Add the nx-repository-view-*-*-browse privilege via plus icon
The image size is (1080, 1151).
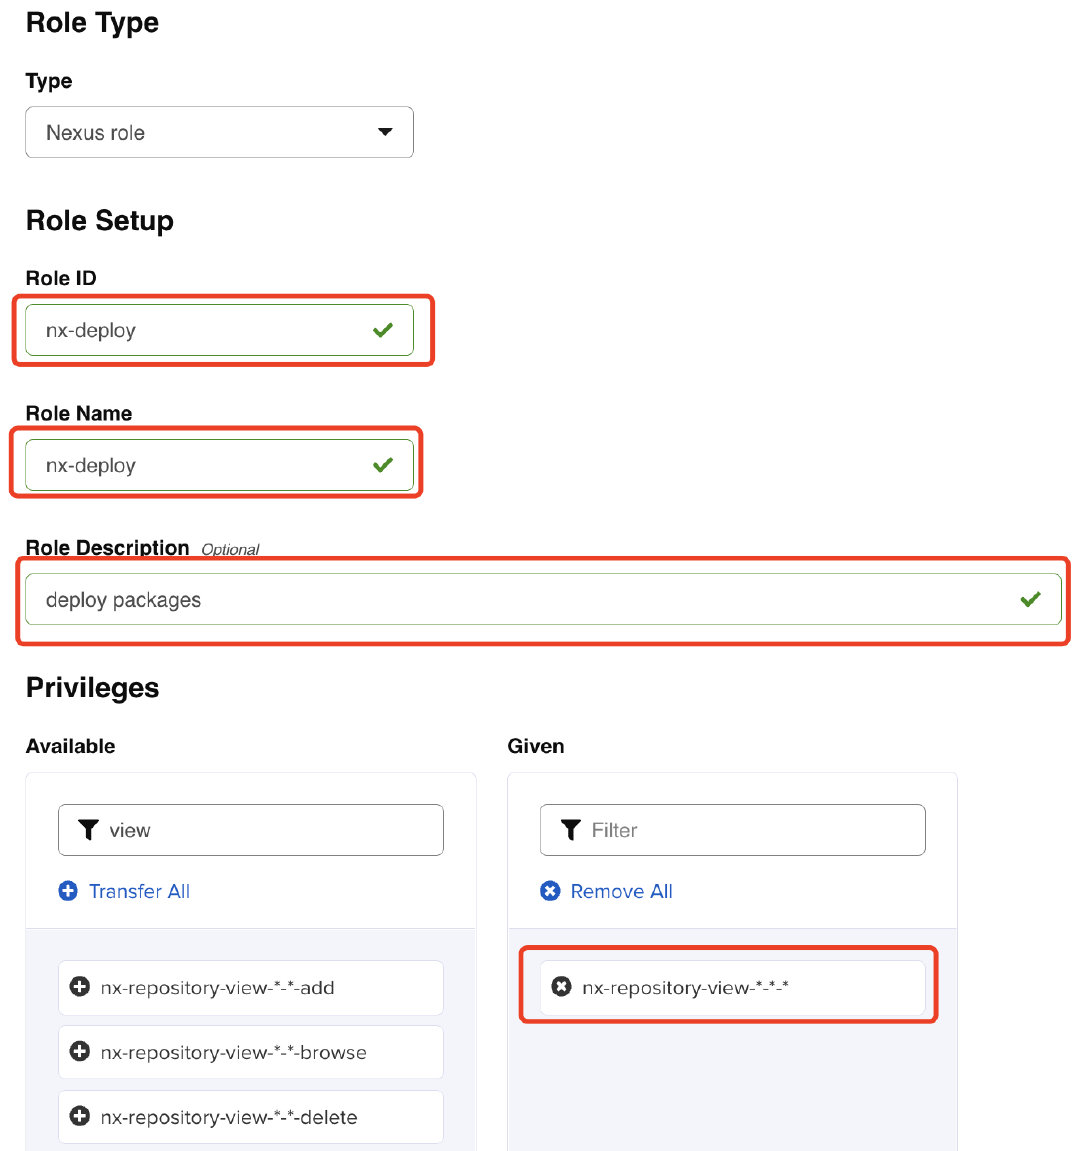coord(79,1051)
